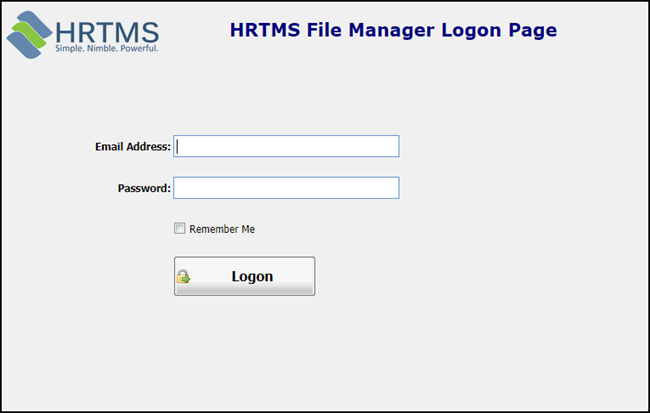Click the gray gradient bottom edge of Logon button
The image size is (650, 413).
[245, 289]
